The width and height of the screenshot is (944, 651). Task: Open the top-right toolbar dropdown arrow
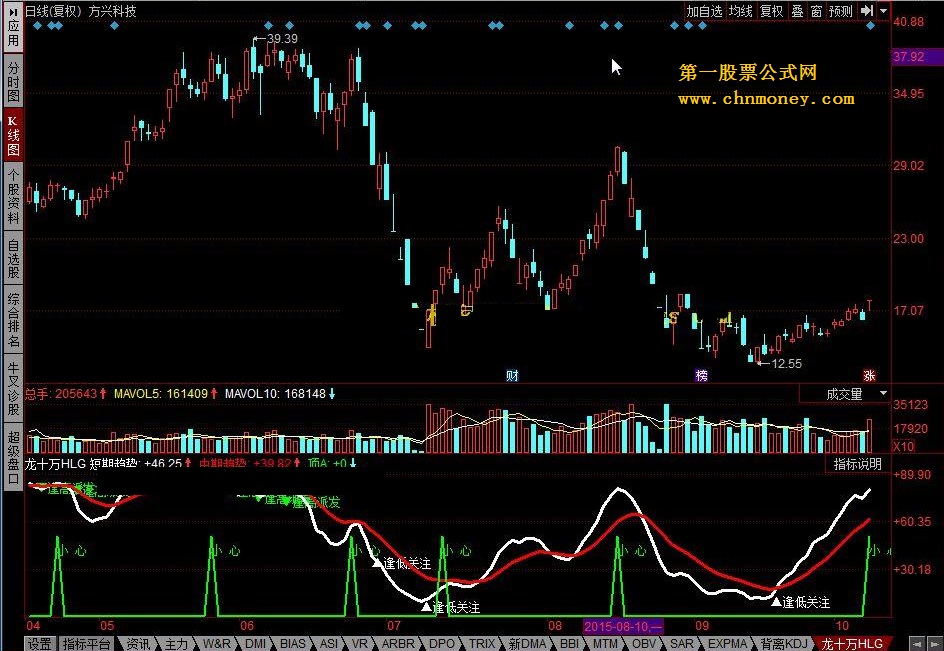click(x=883, y=11)
